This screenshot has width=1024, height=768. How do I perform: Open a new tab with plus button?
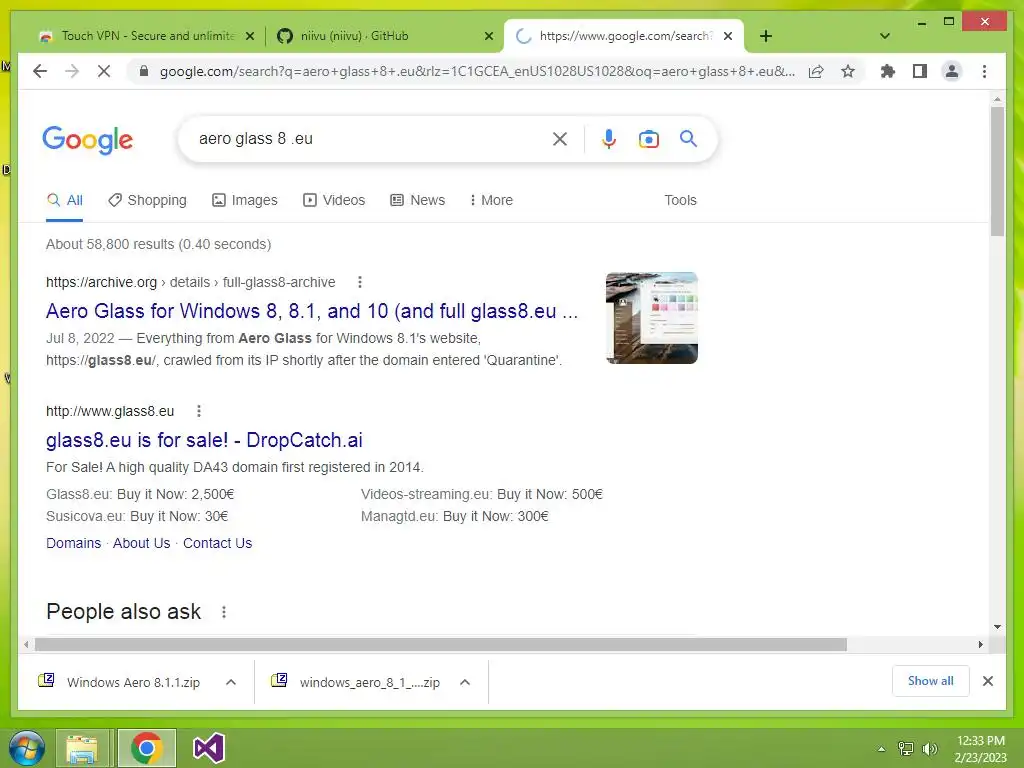(x=766, y=36)
